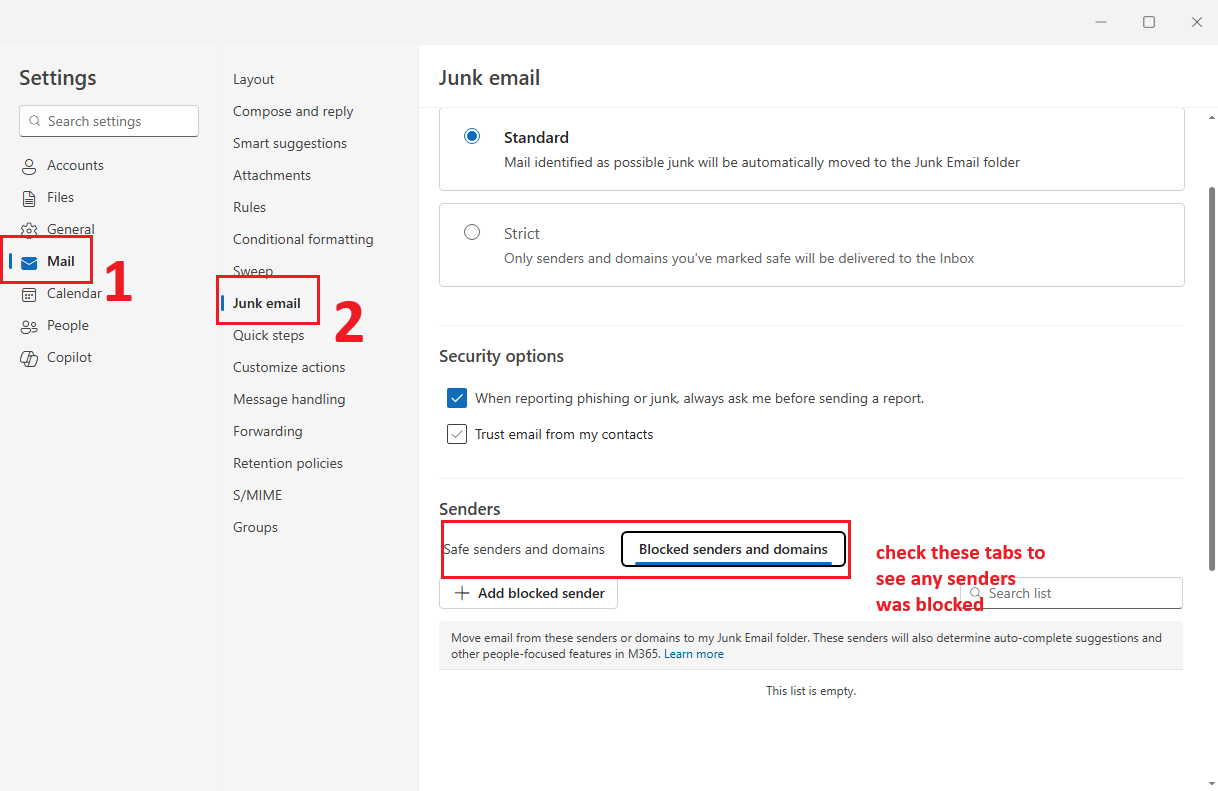The image size is (1218, 791).
Task: Click the Add blocked sender button
Action: (528, 593)
